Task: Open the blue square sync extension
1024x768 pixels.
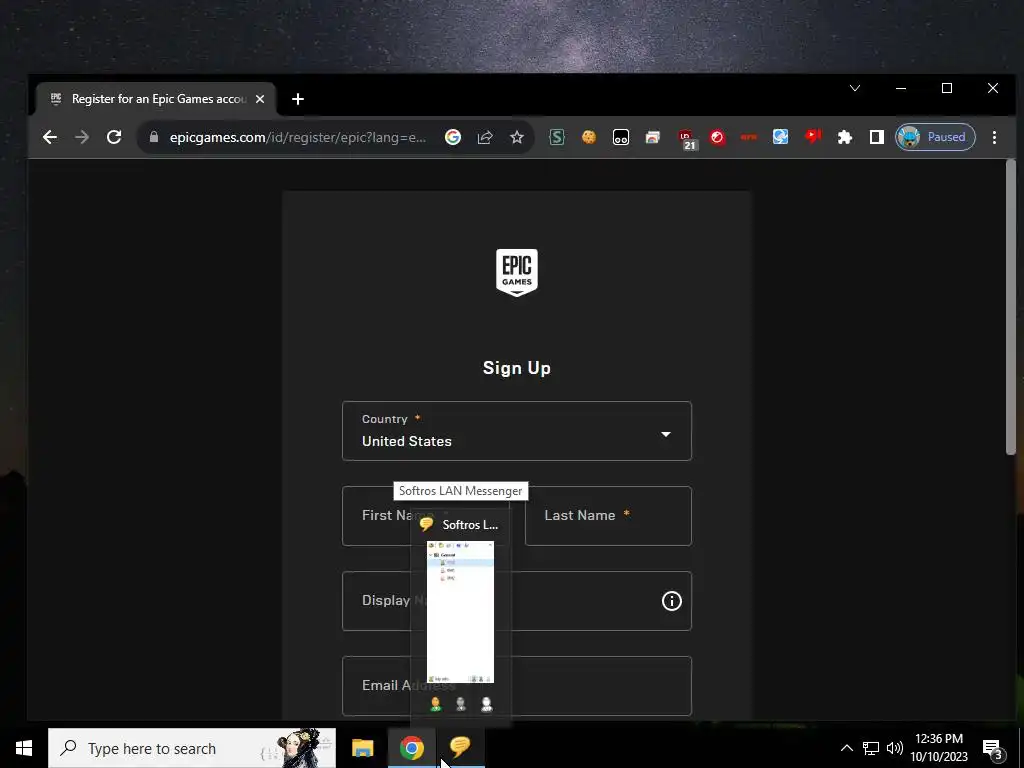Action: click(780, 136)
